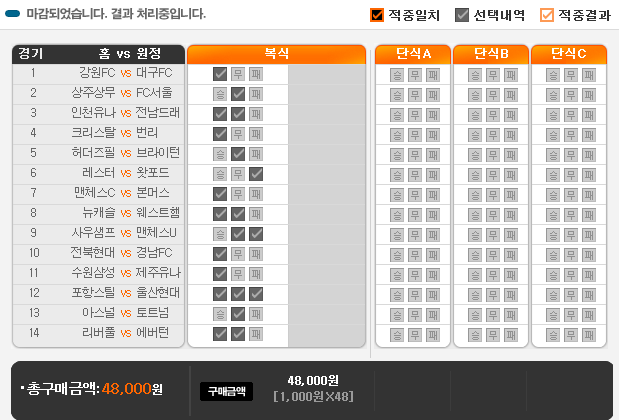Toggle 복식 패 box for game 6 레스터
The height and width of the screenshot is (420, 619).
(256, 173)
